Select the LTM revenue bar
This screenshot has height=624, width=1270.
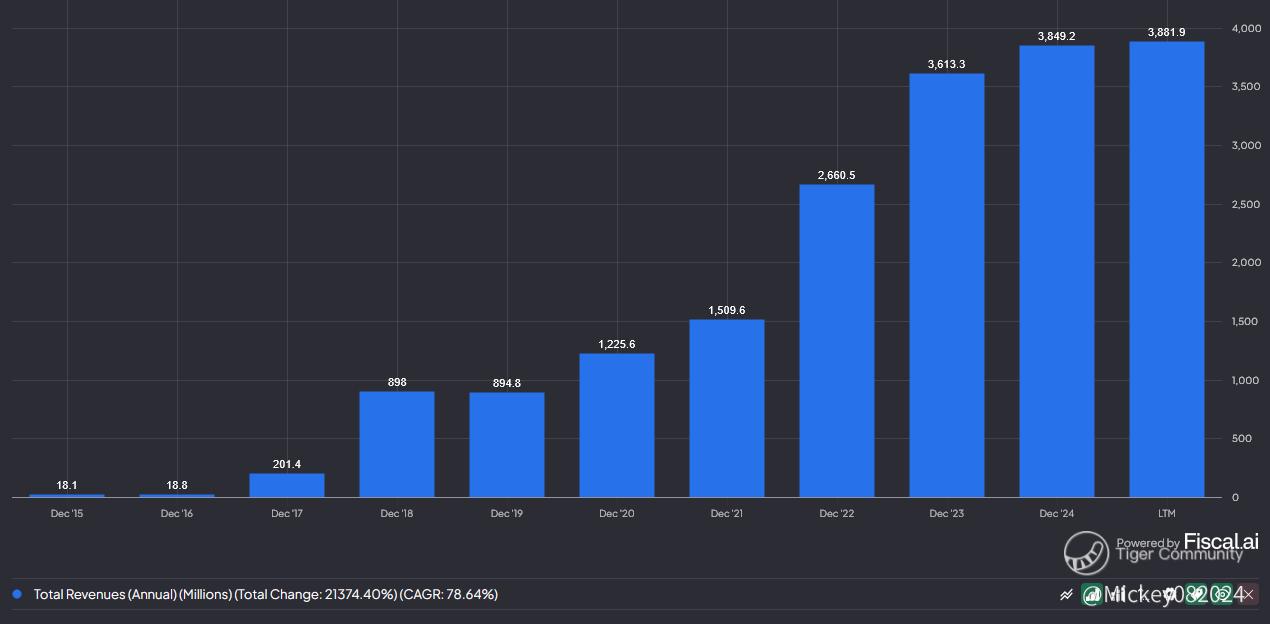pos(1167,269)
